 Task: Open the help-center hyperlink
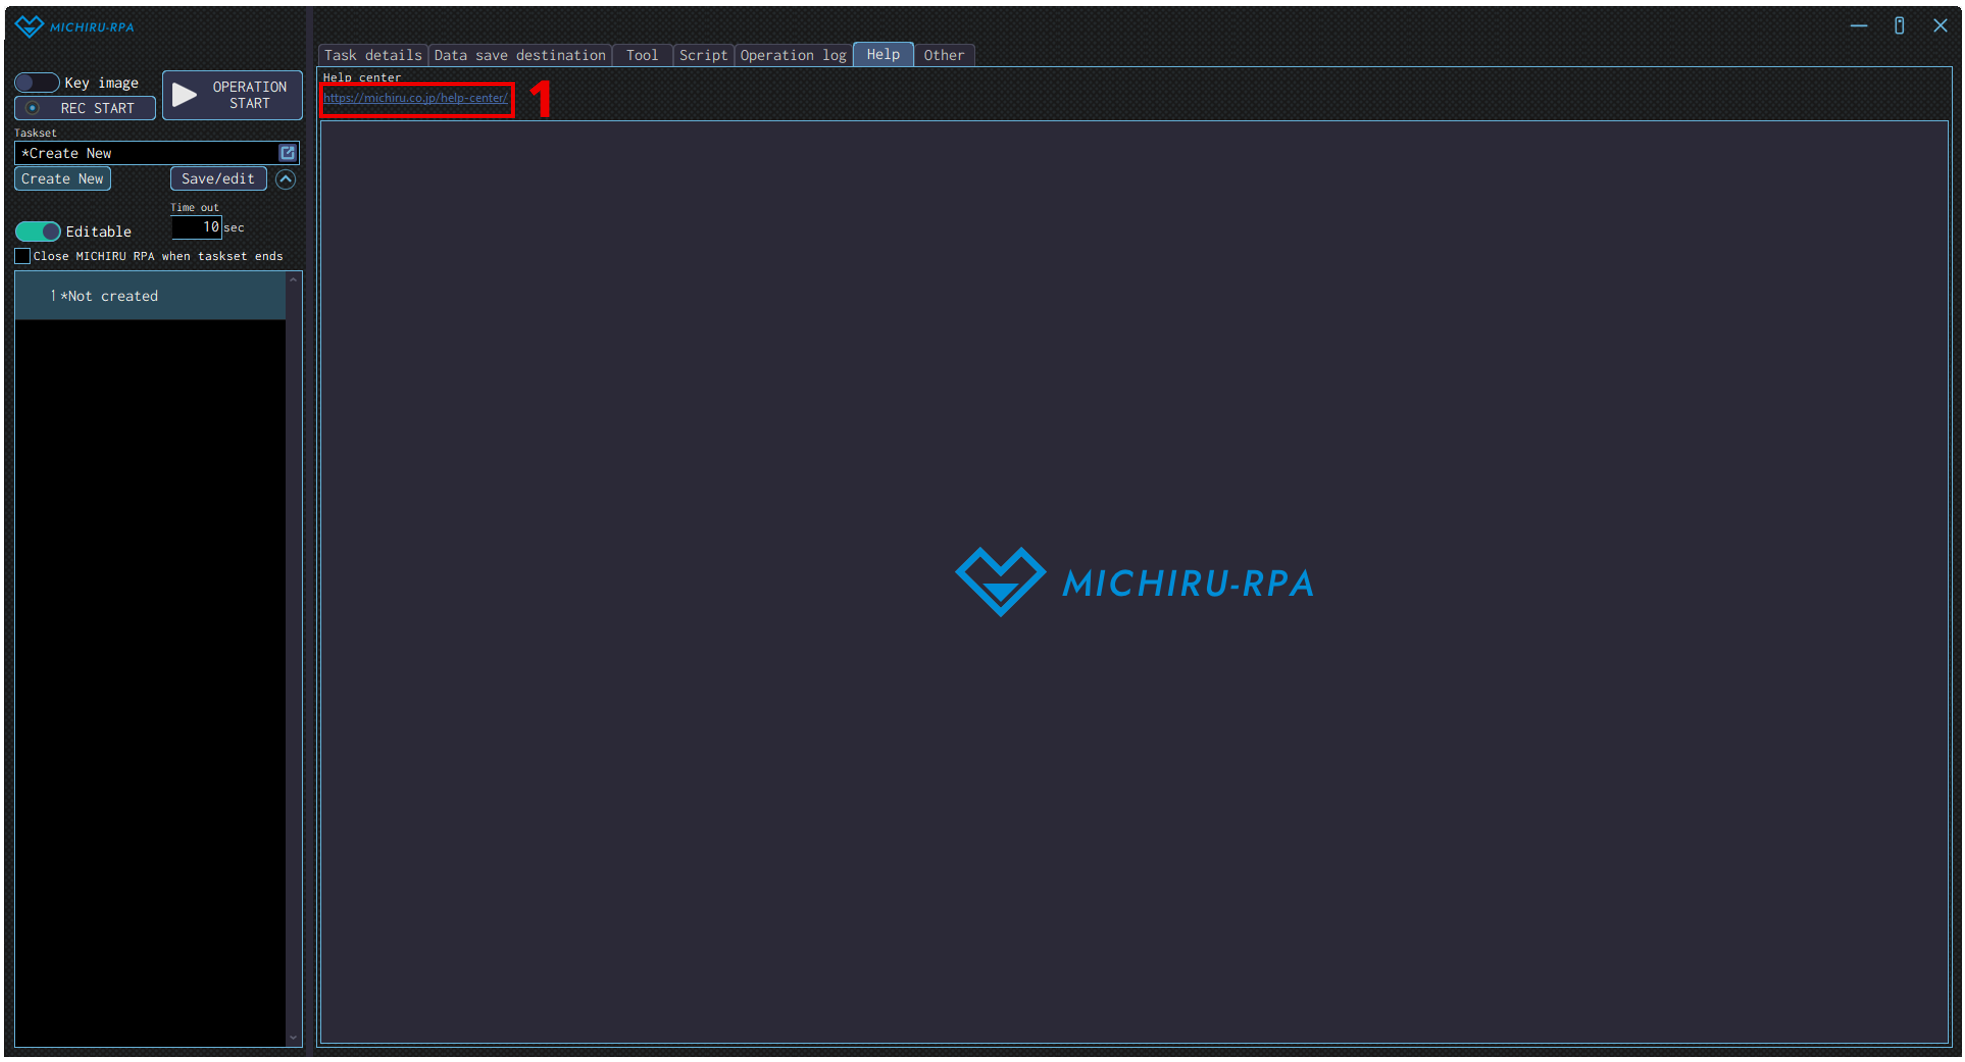pos(415,98)
